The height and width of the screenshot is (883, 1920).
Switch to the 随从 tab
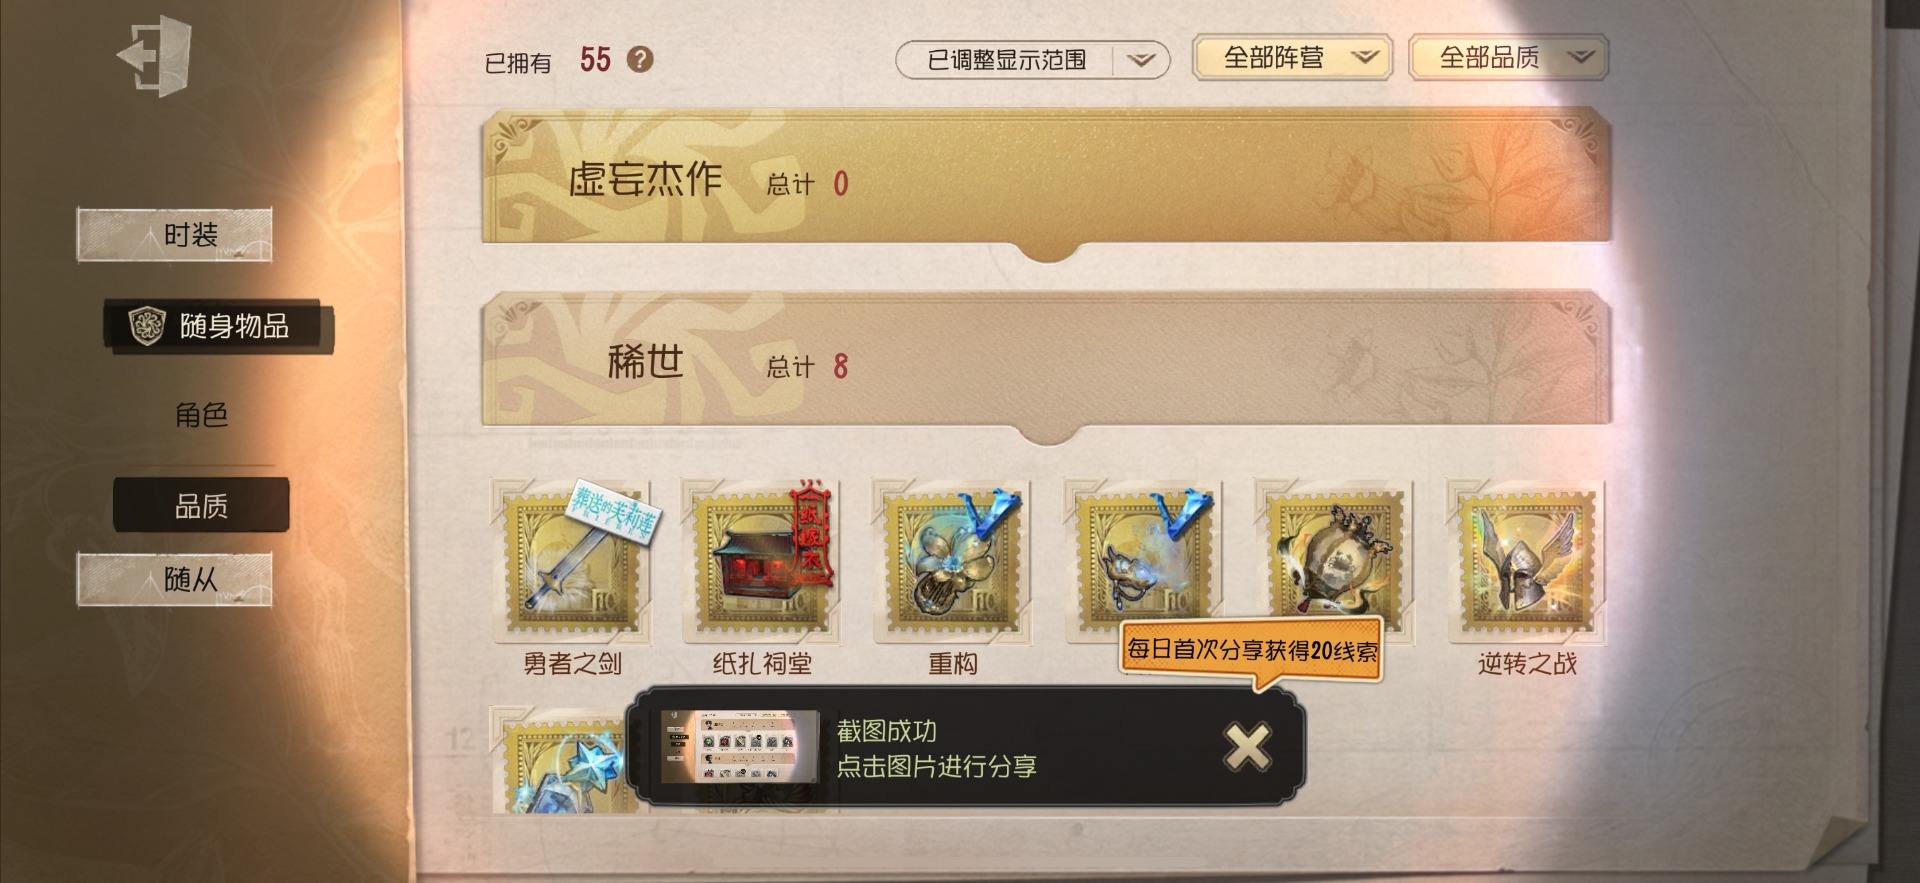[175, 579]
